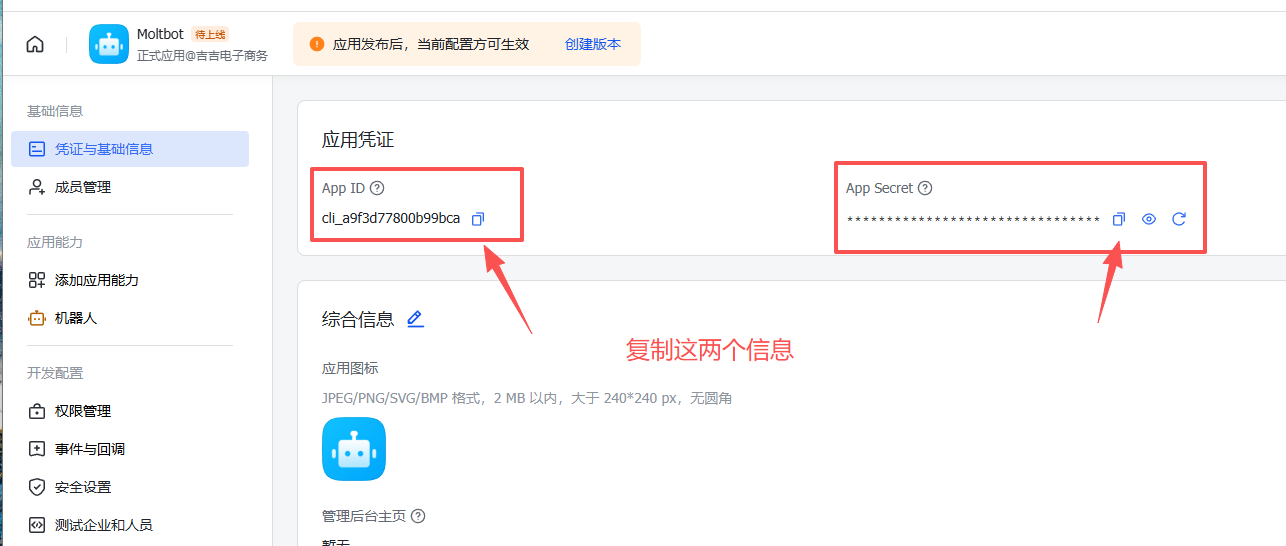Click the 综合信息 heading text

(358, 319)
